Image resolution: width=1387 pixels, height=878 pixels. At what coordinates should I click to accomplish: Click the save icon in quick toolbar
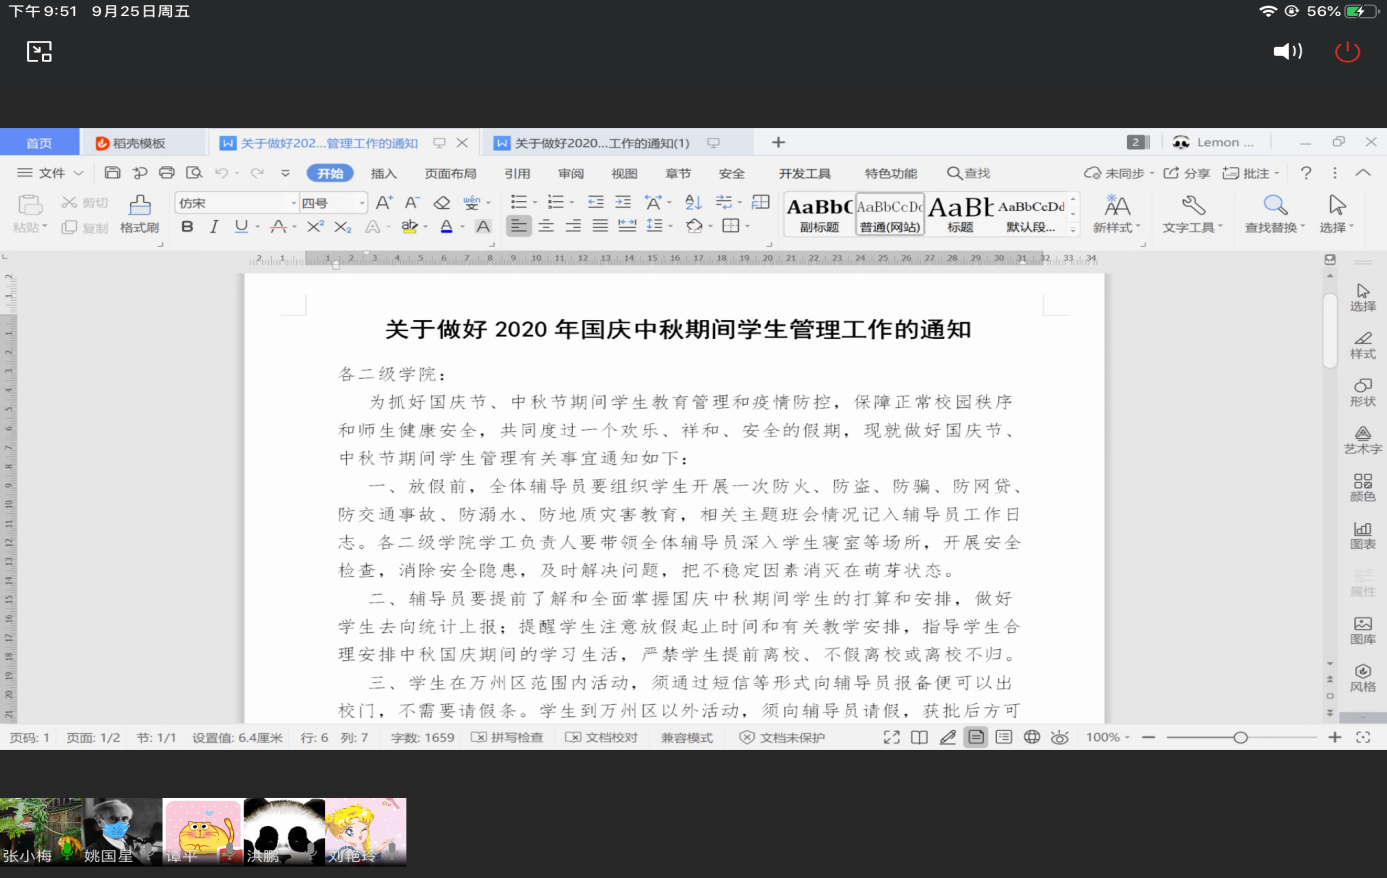(113, 173)
